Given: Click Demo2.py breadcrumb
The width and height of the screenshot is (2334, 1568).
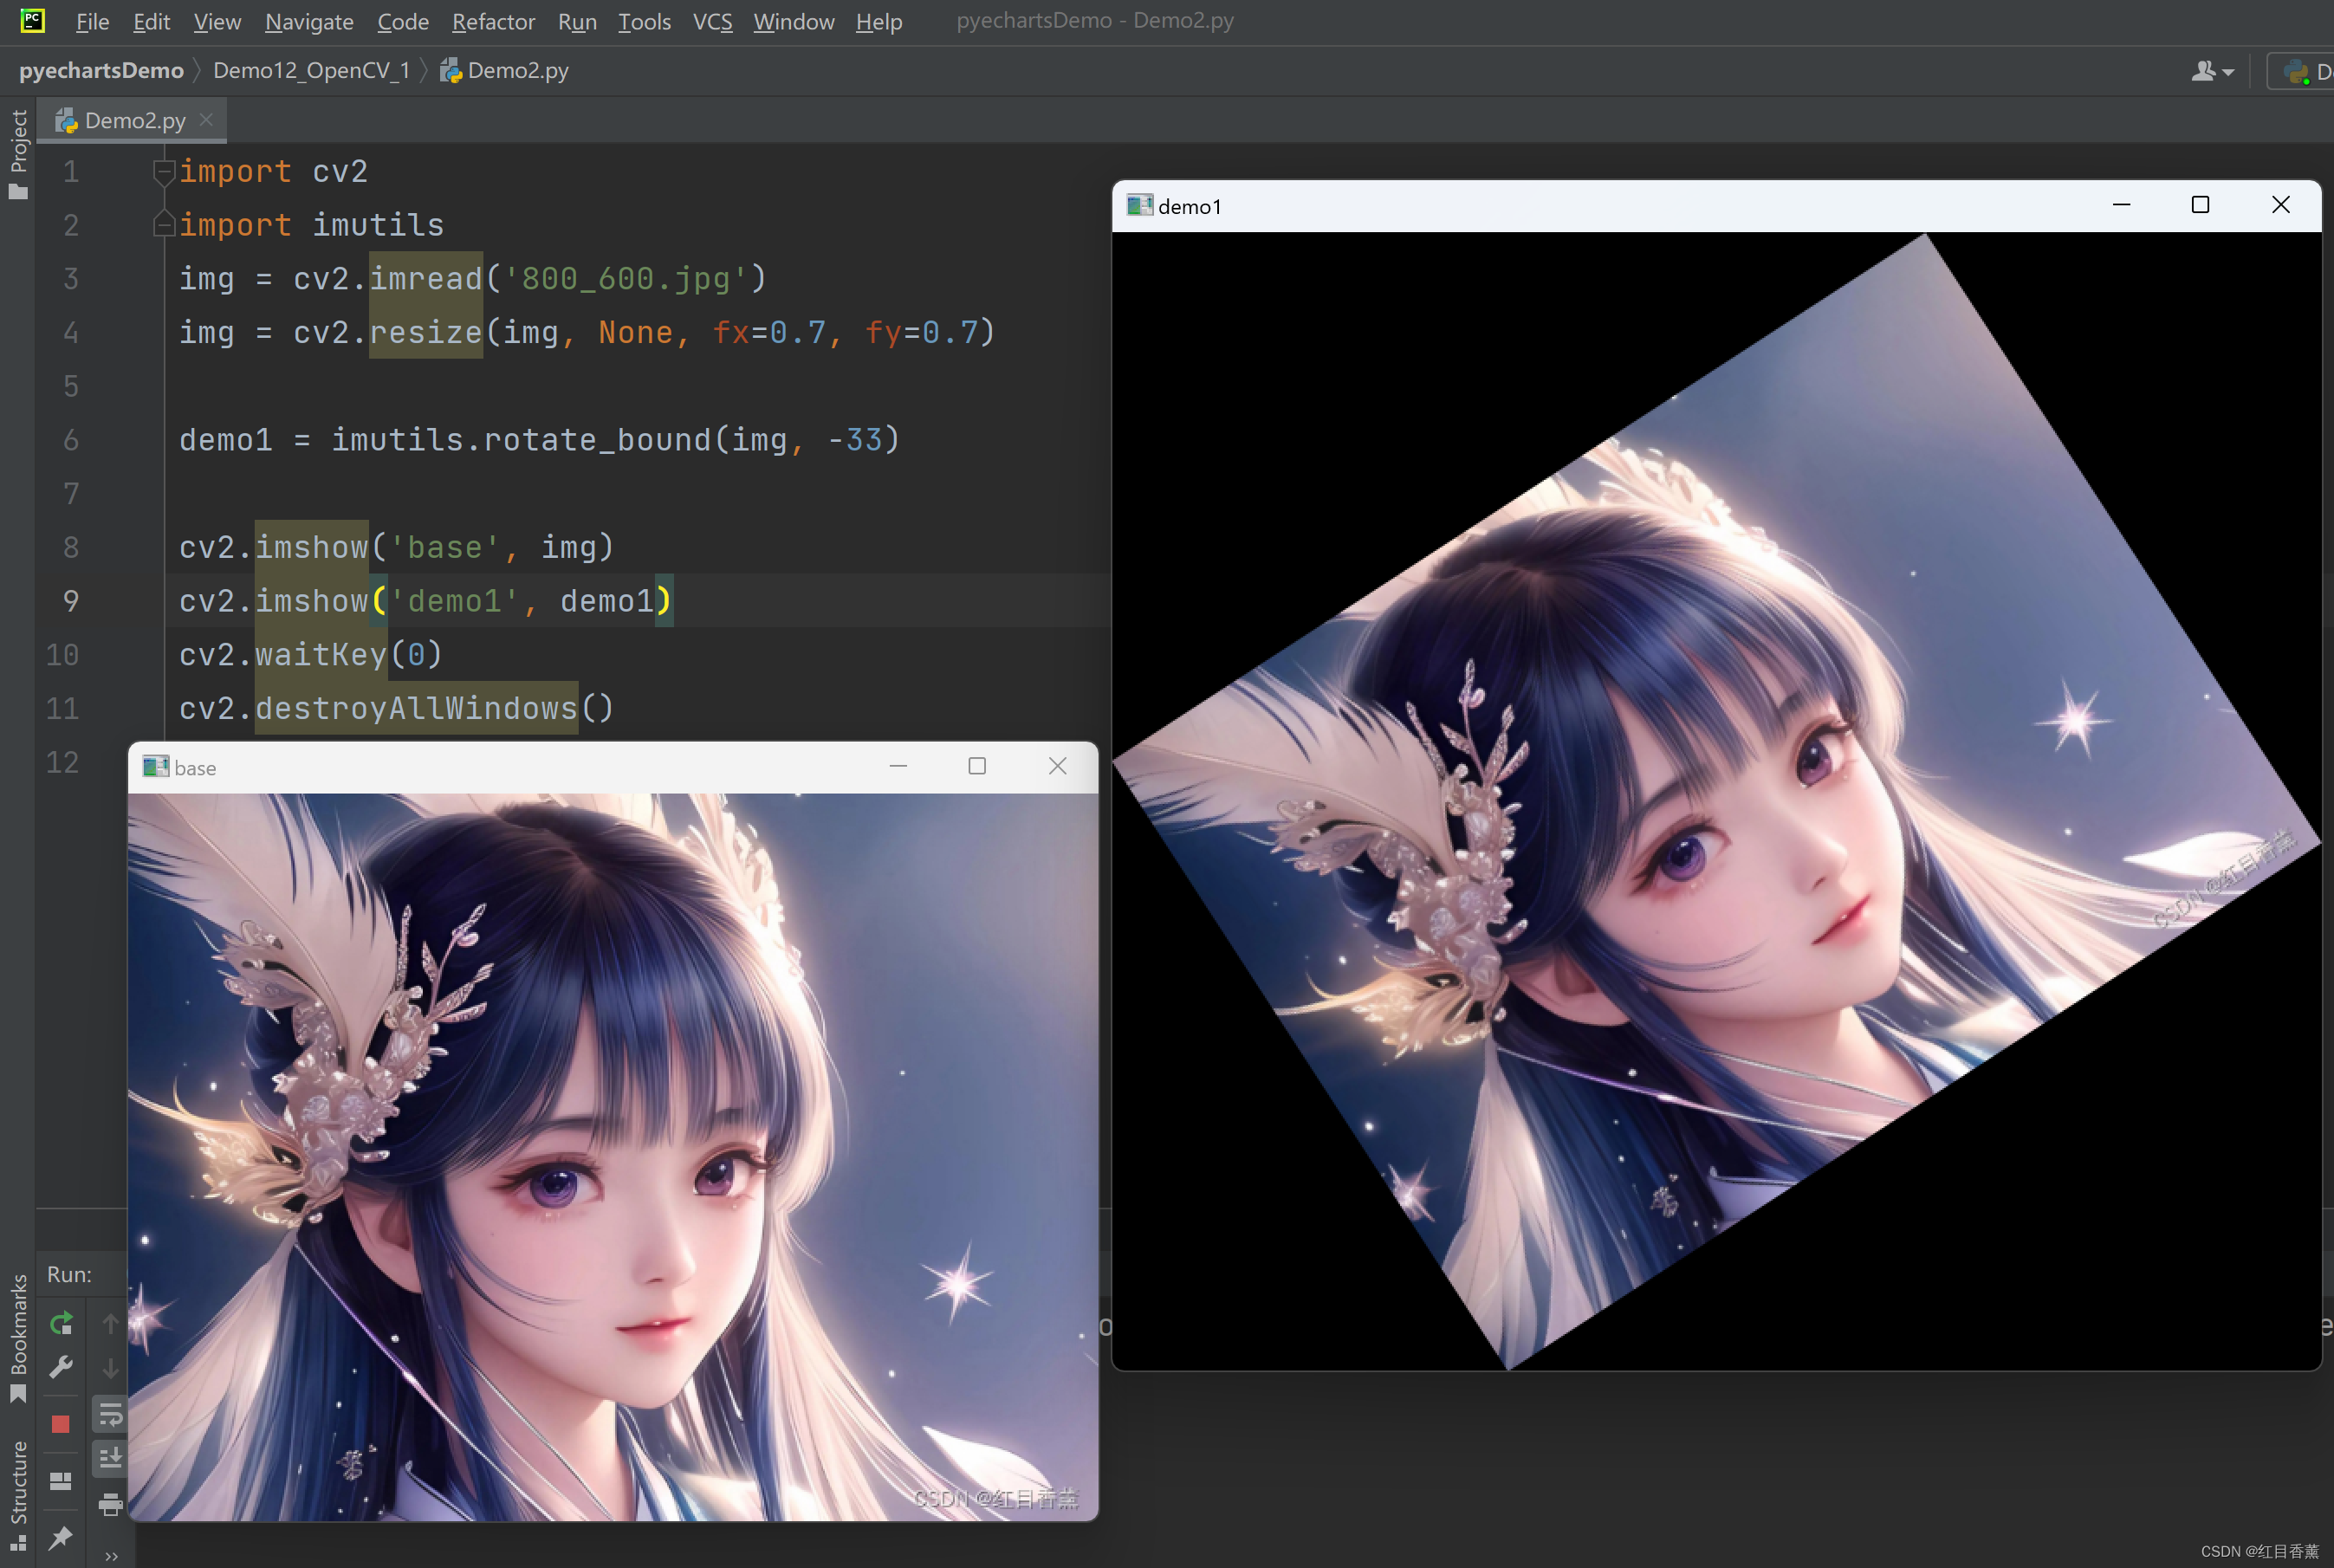Looking at the screenshot, I should (505, 70).
